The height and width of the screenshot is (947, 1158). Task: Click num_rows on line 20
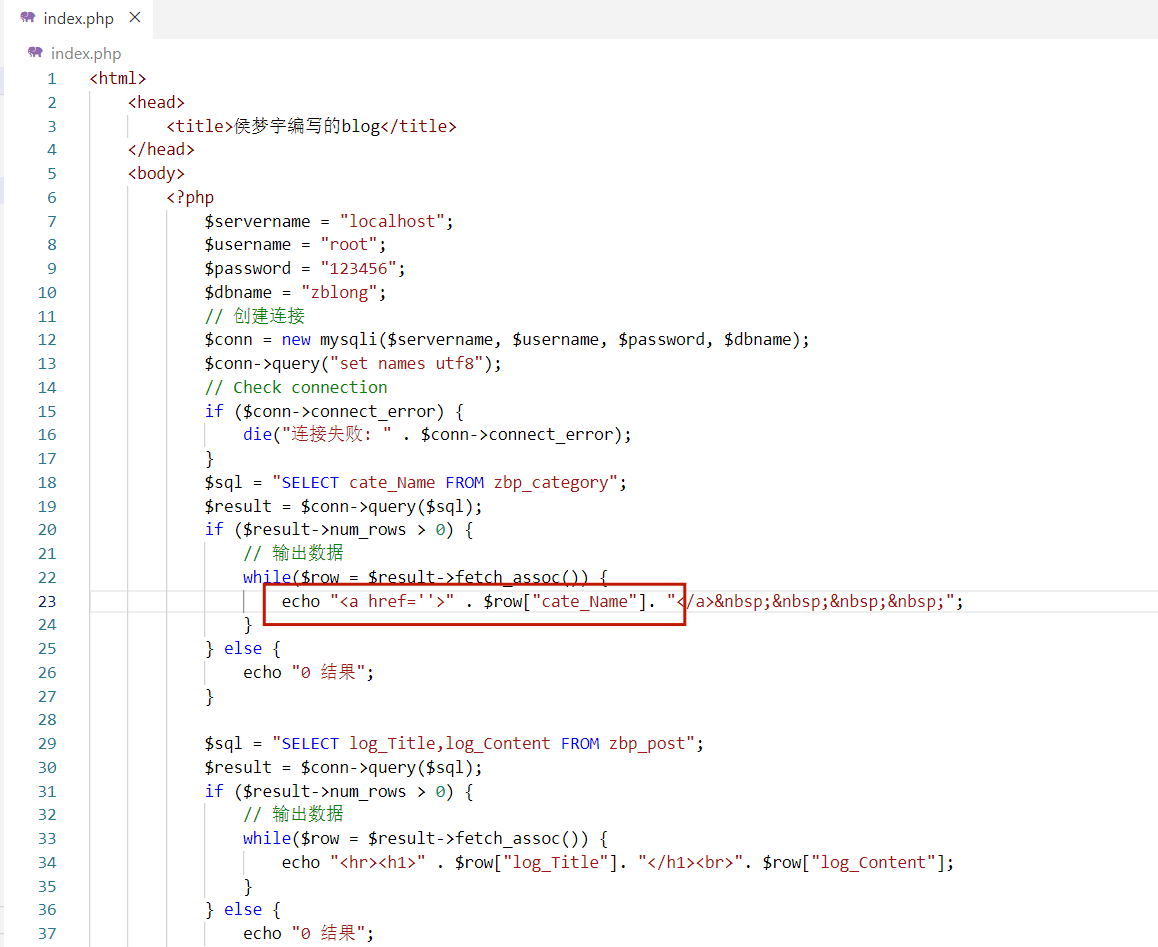(x=368, y=530)
